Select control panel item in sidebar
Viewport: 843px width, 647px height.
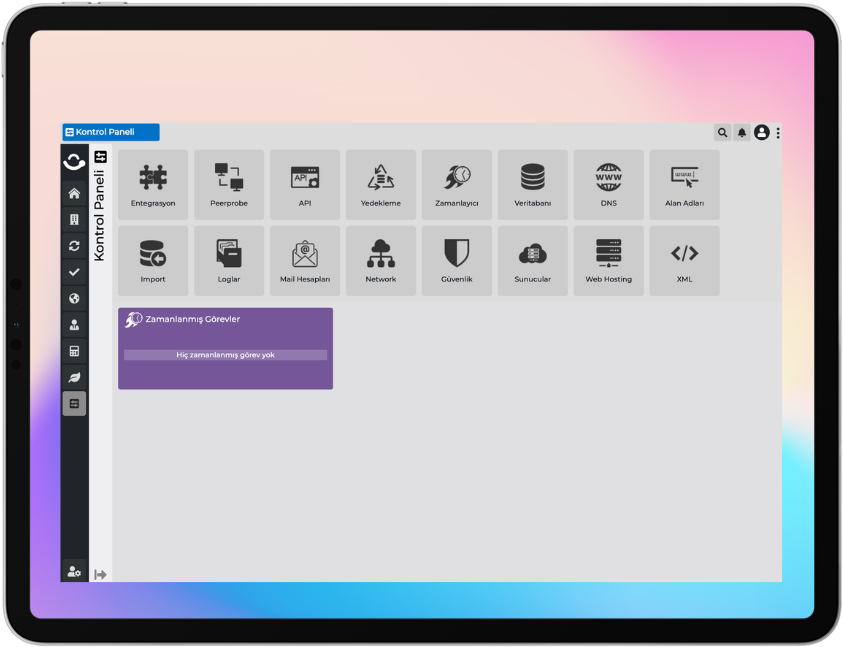(74, 403)
